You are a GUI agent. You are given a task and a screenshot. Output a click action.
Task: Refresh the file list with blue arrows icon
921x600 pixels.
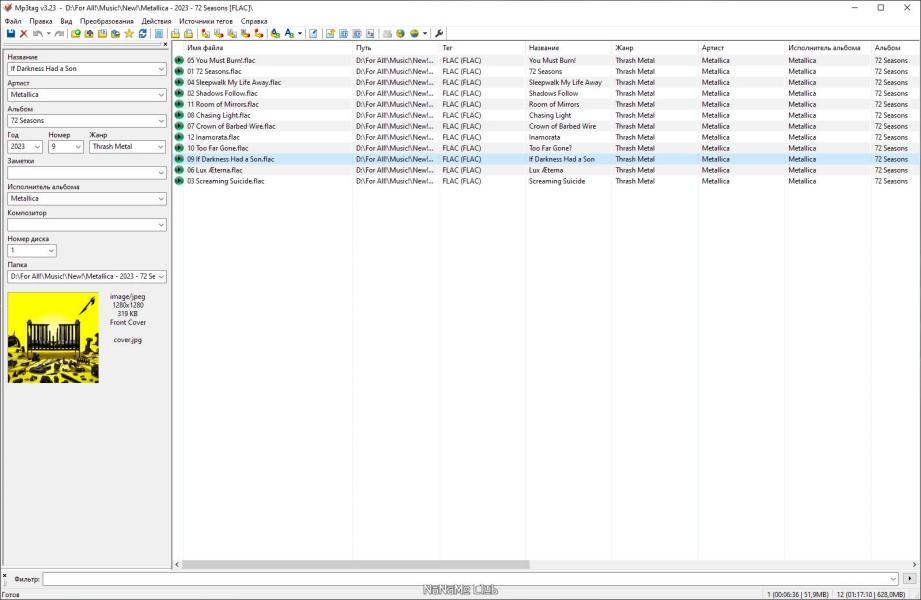point(143,33)
